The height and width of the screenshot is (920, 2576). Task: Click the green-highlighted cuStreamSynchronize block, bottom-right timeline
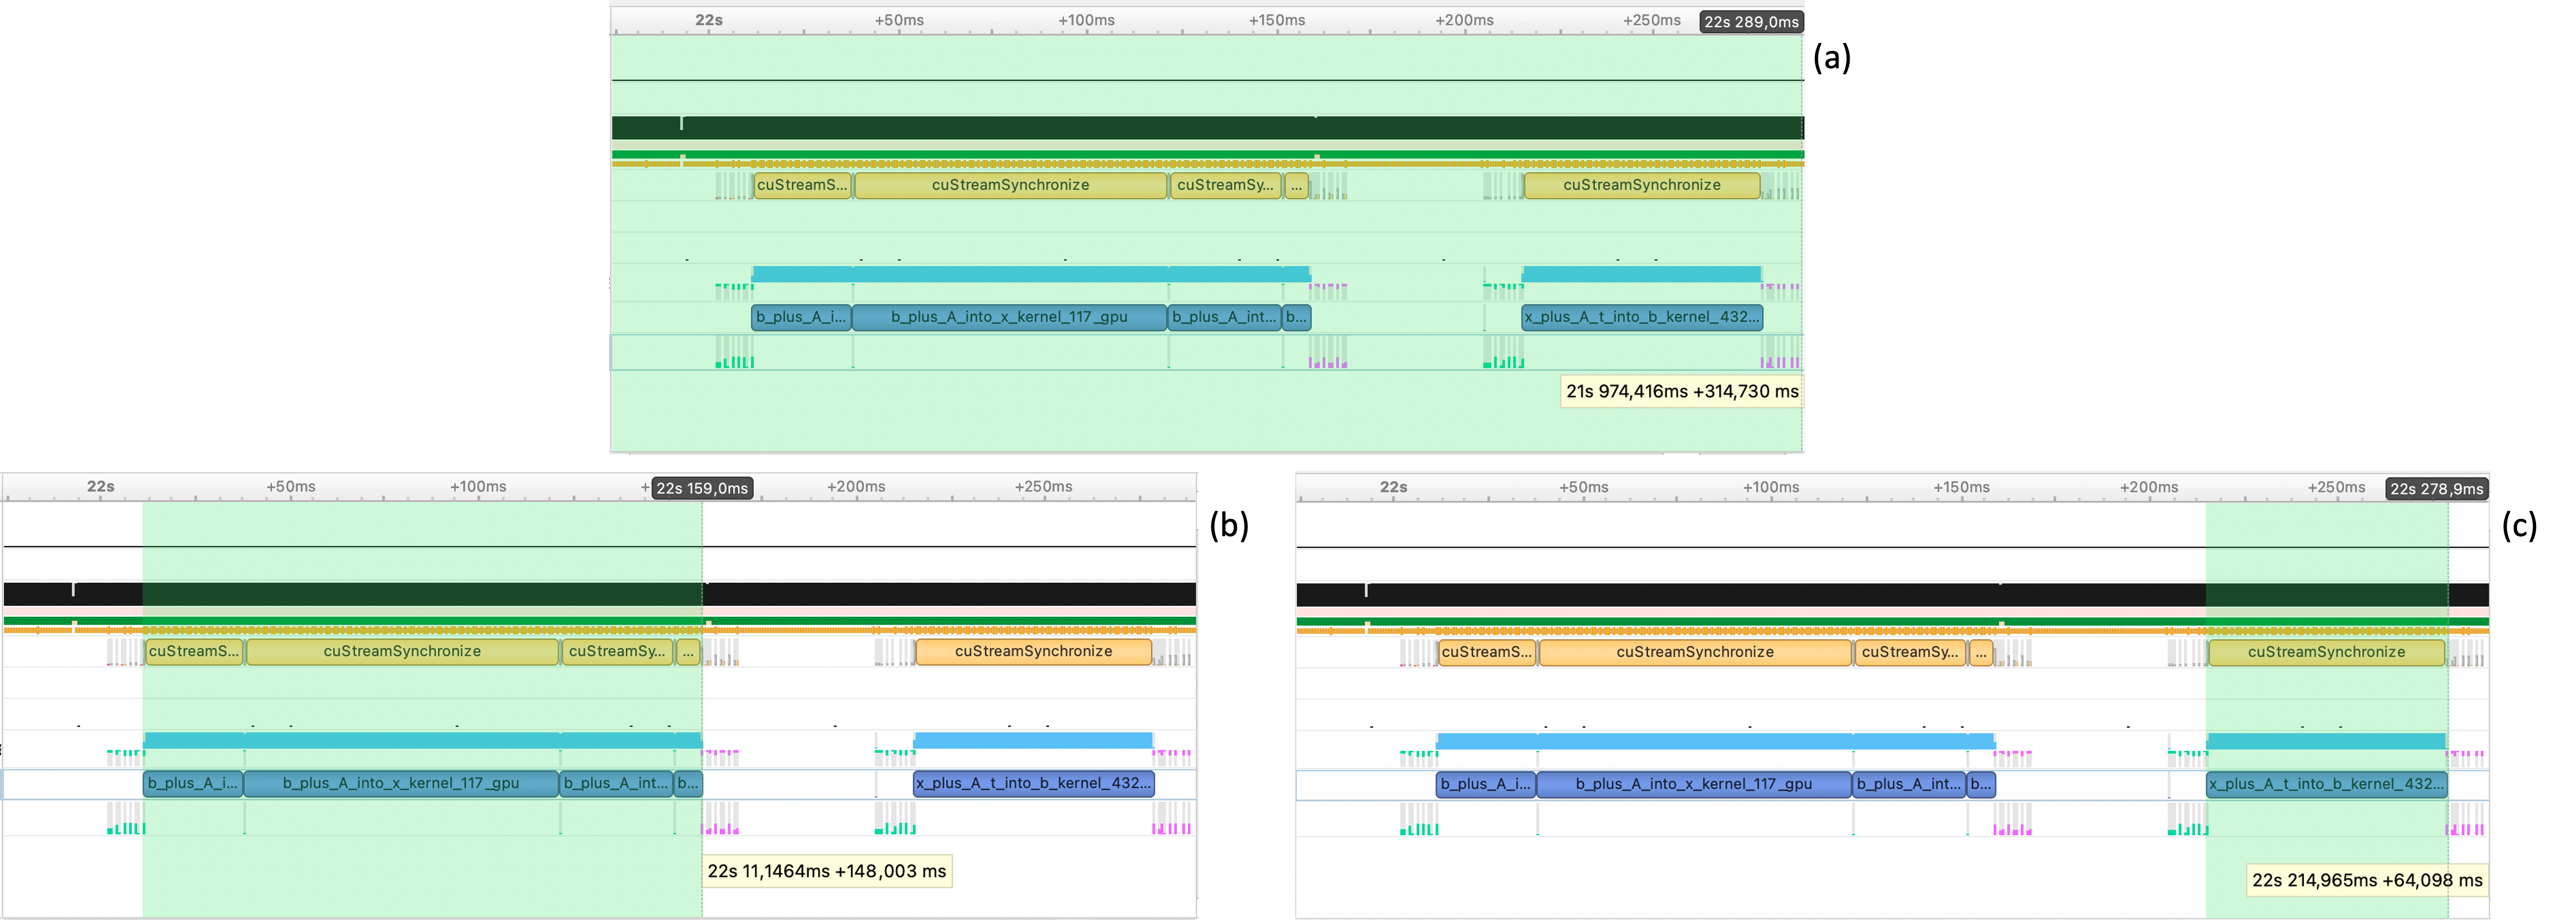click(2326, 652)
